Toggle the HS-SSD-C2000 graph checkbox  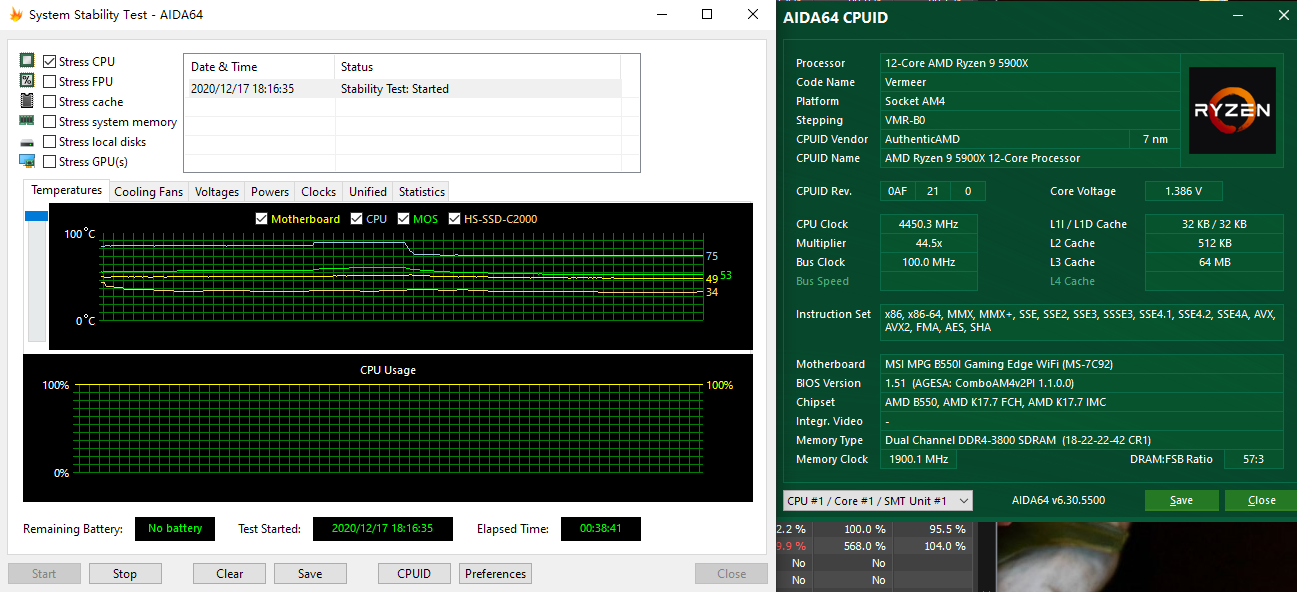click(x=455, y=219)
